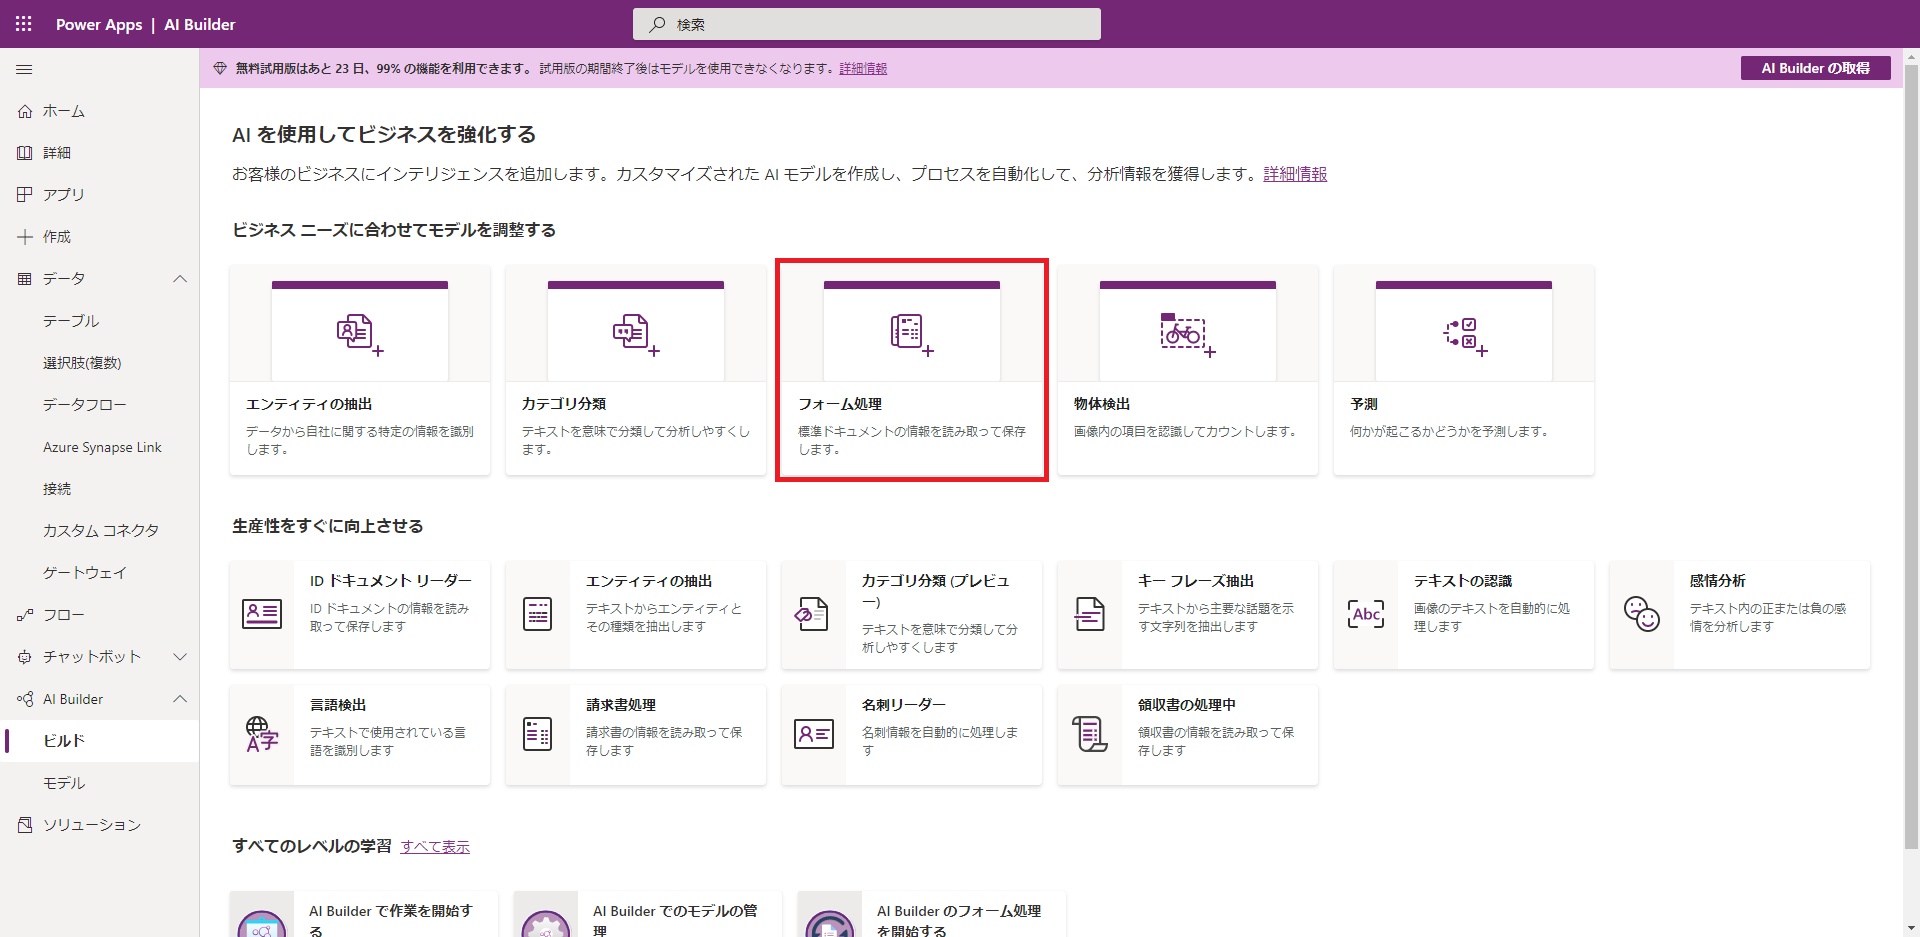Click the ID ドキュメント リーダー card icon
The width and height of the screenshot is (1920, 937).
pyautogui.click(x=262, y=614)
